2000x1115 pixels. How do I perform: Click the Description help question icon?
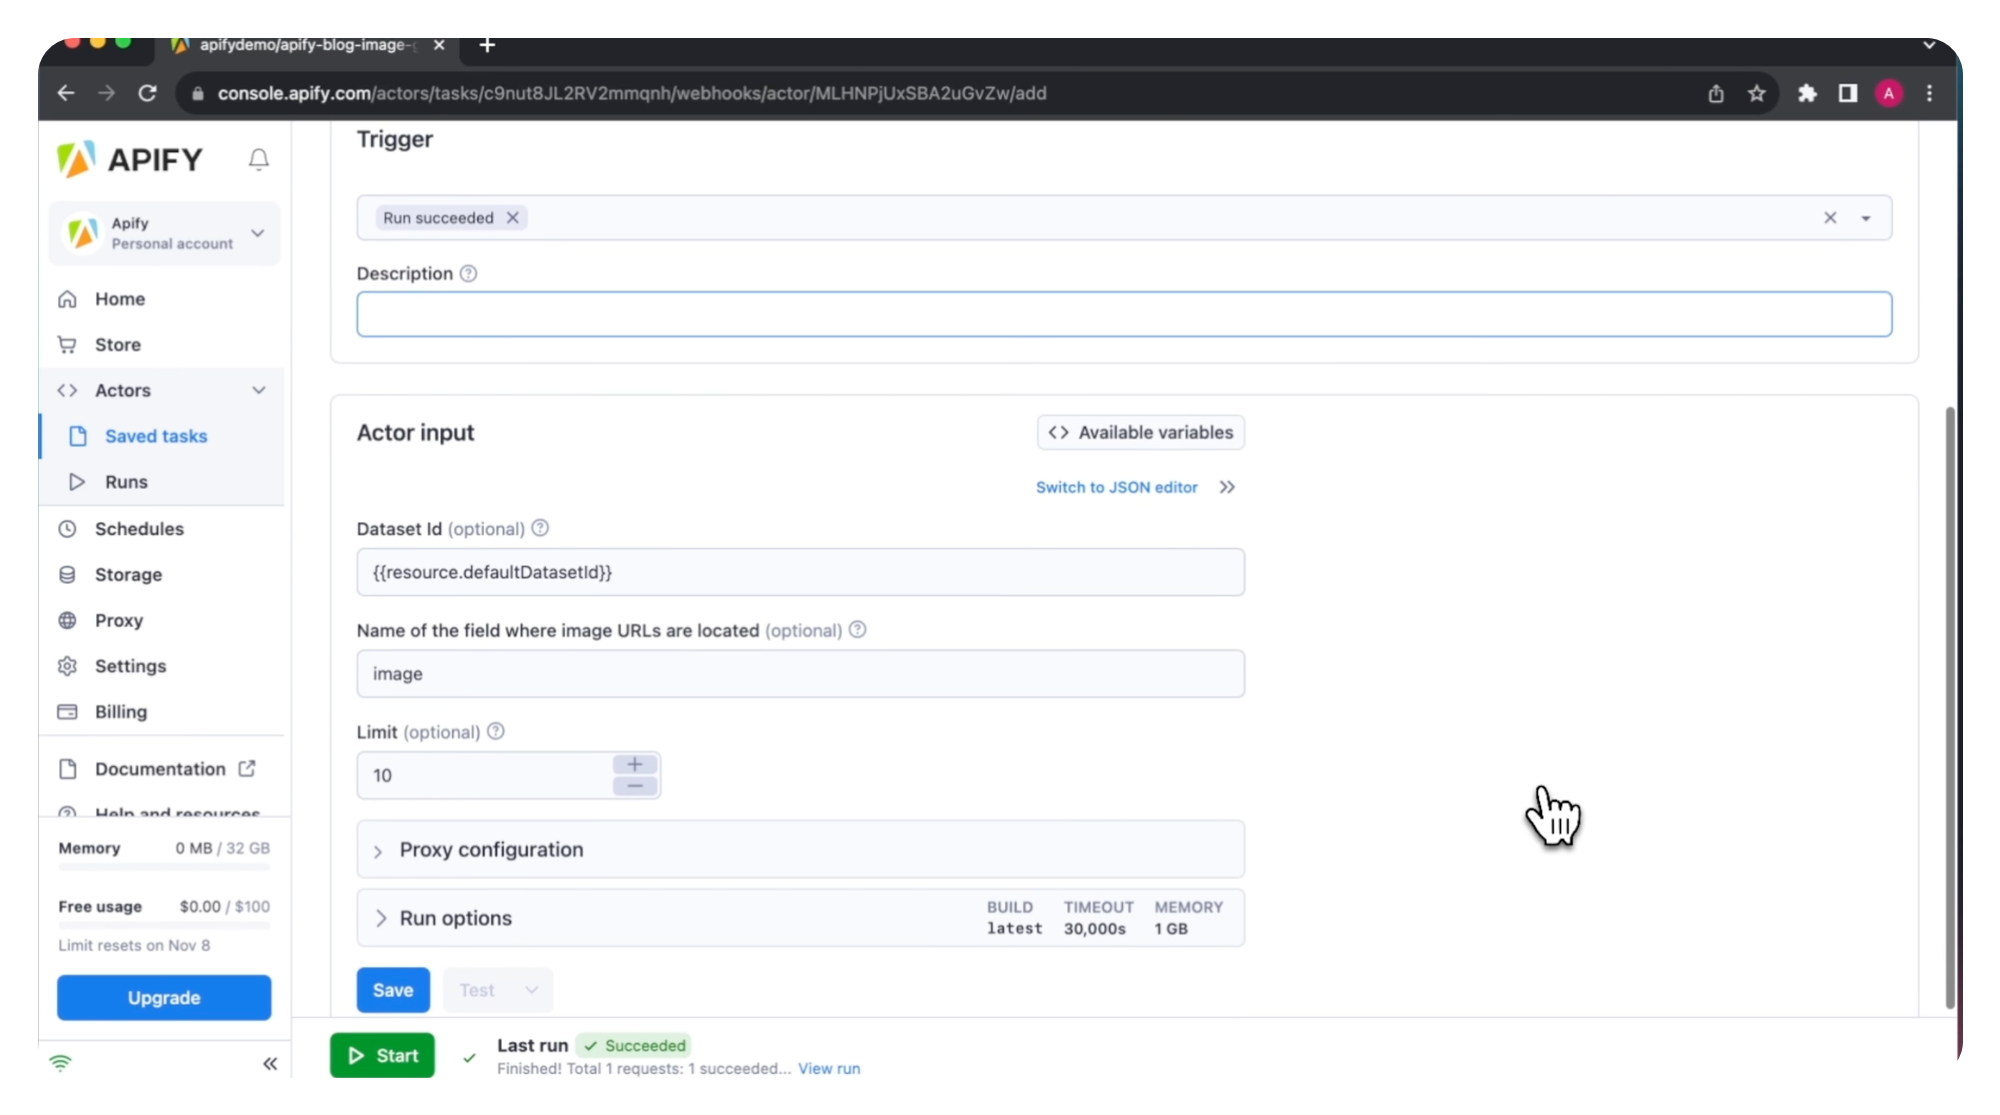[468, 273]
